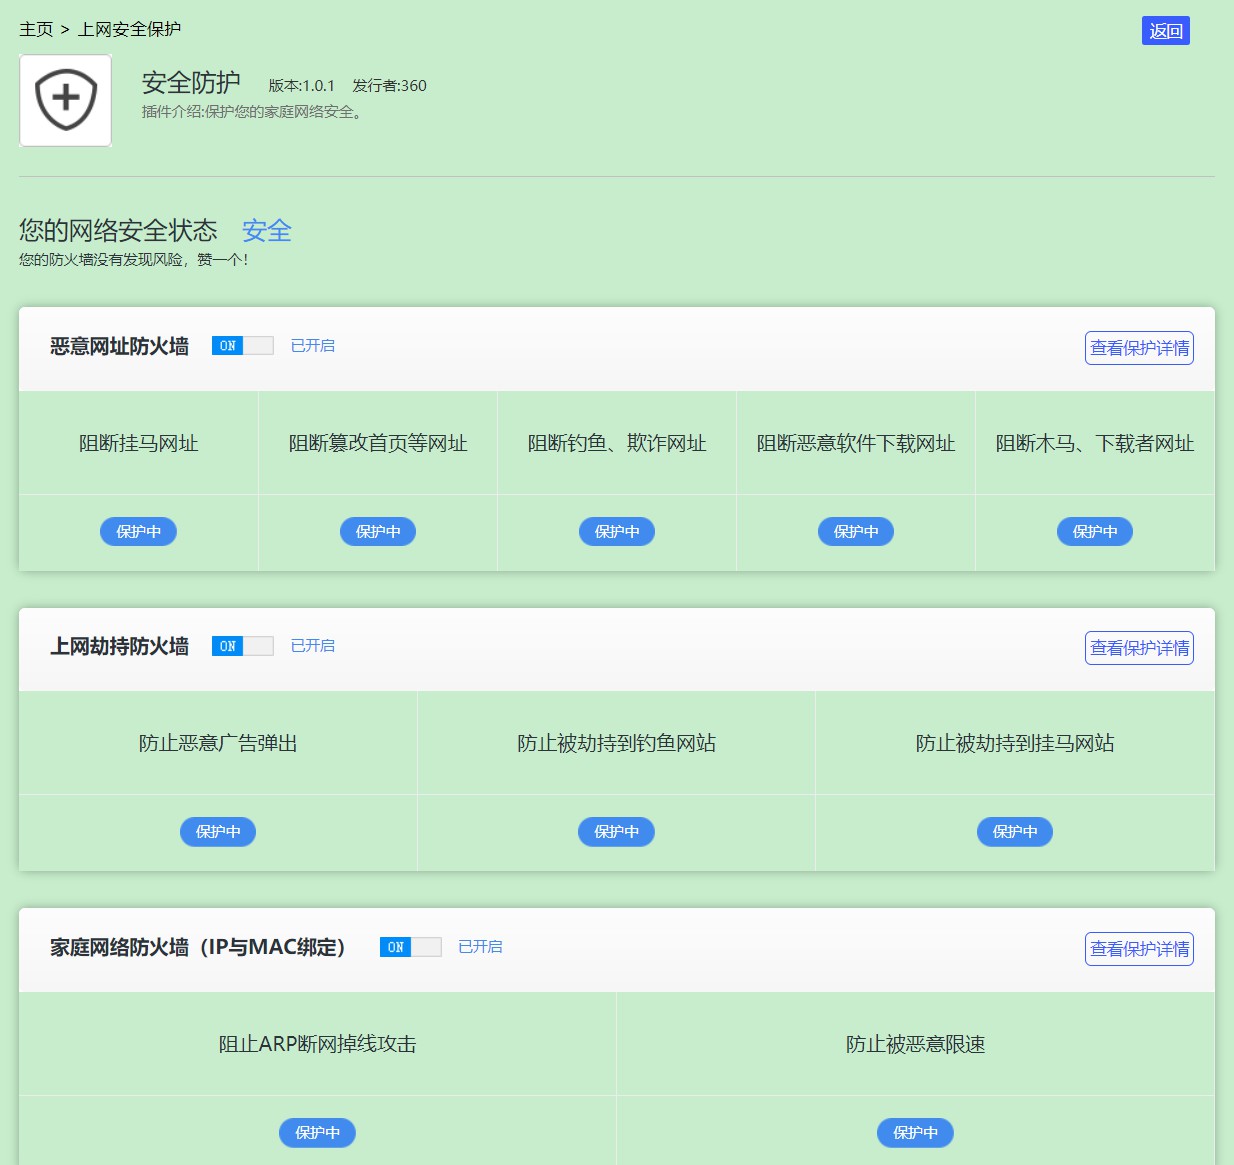Toggle the 恶意网址防火墙 ON switch

click(242, 346)
